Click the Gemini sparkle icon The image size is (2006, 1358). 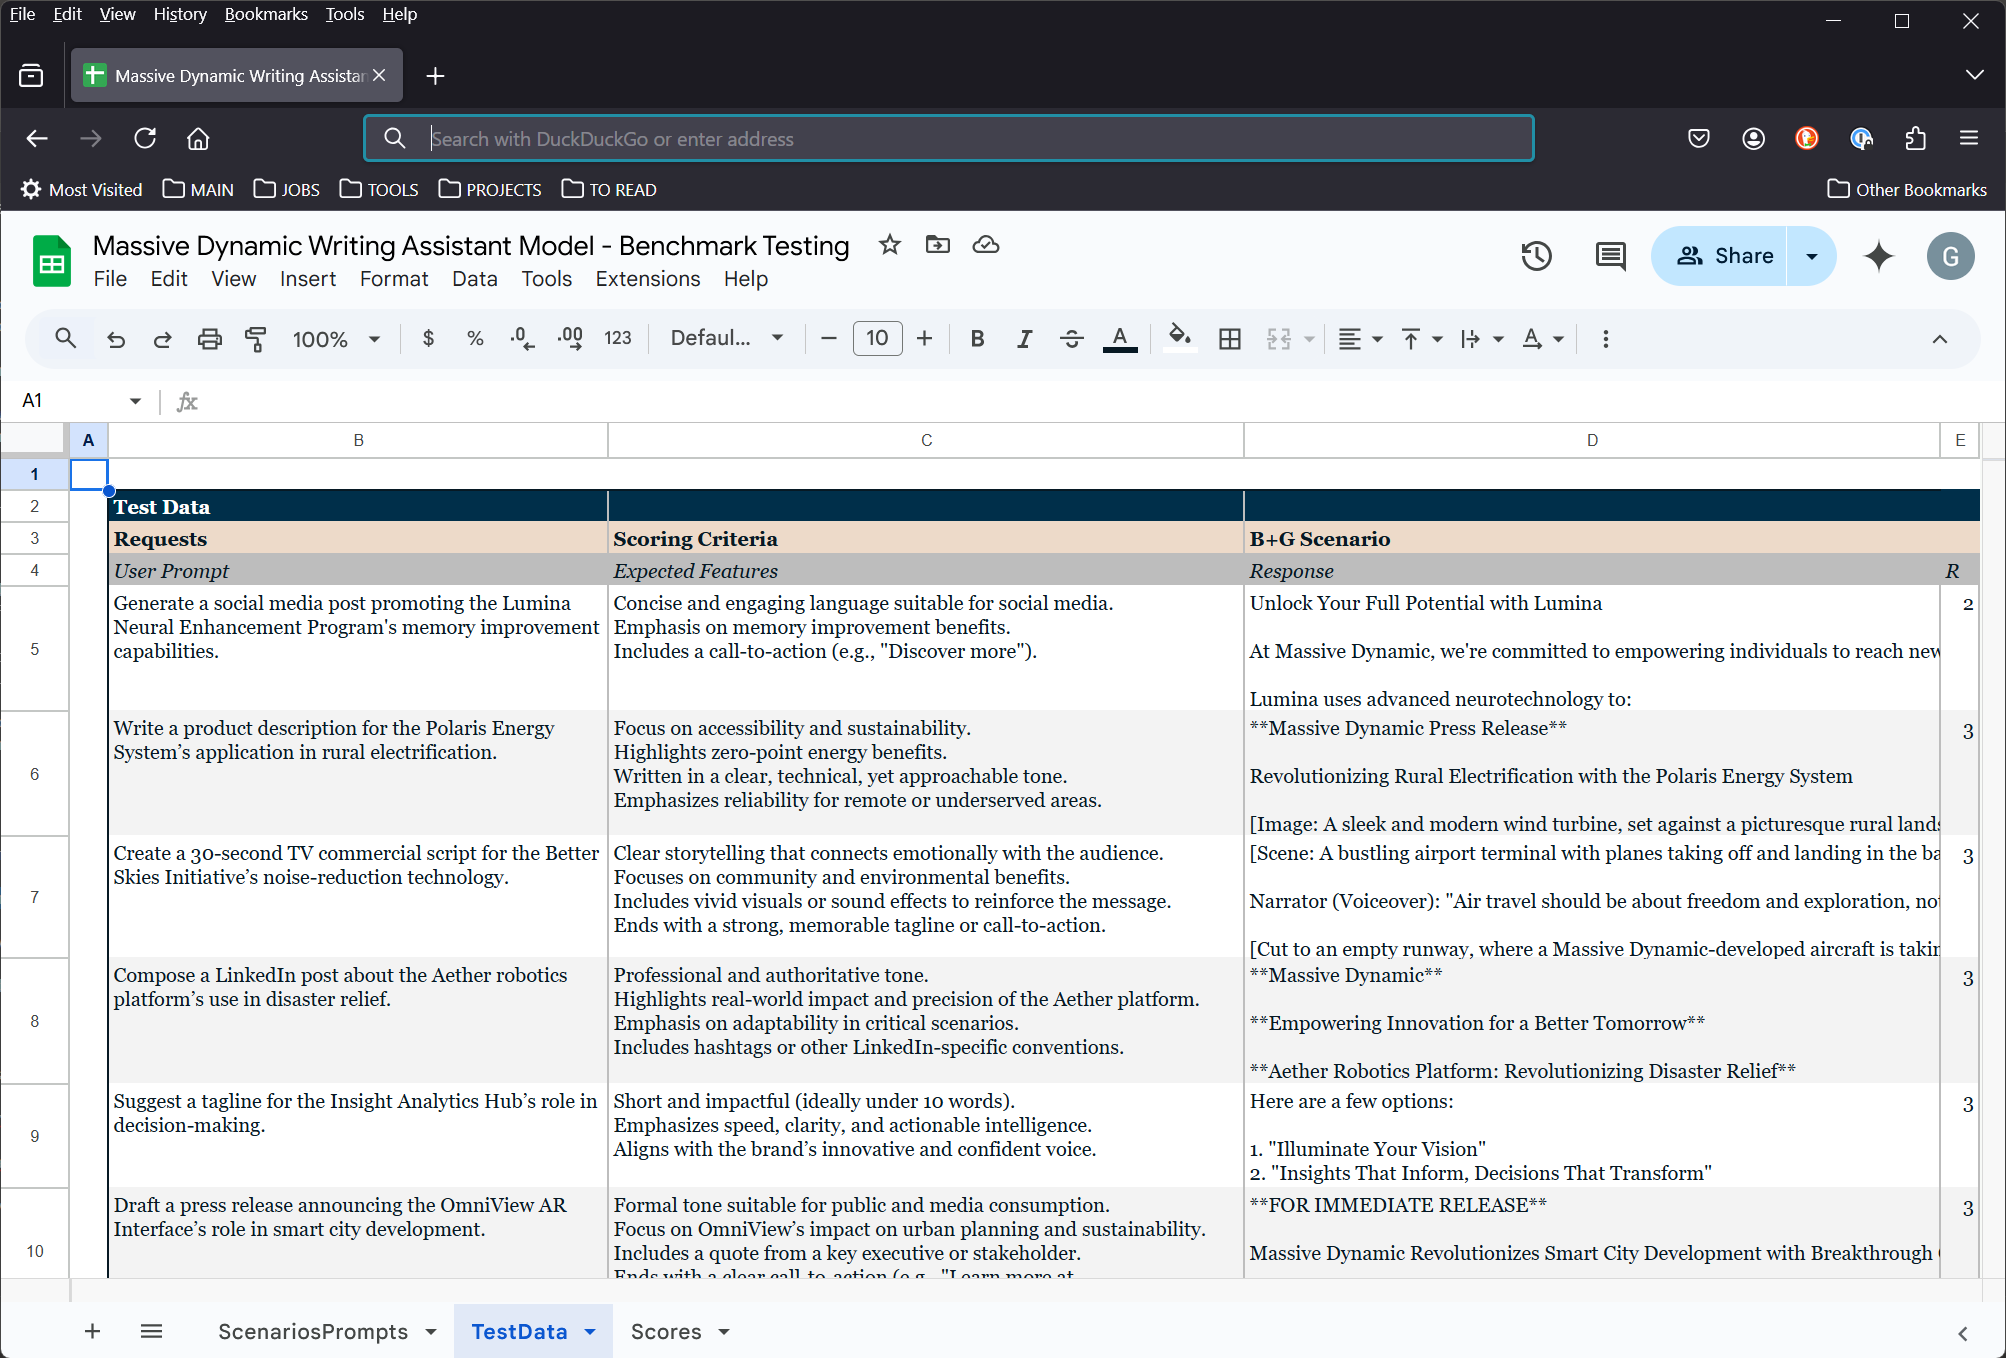(1878, 256)
